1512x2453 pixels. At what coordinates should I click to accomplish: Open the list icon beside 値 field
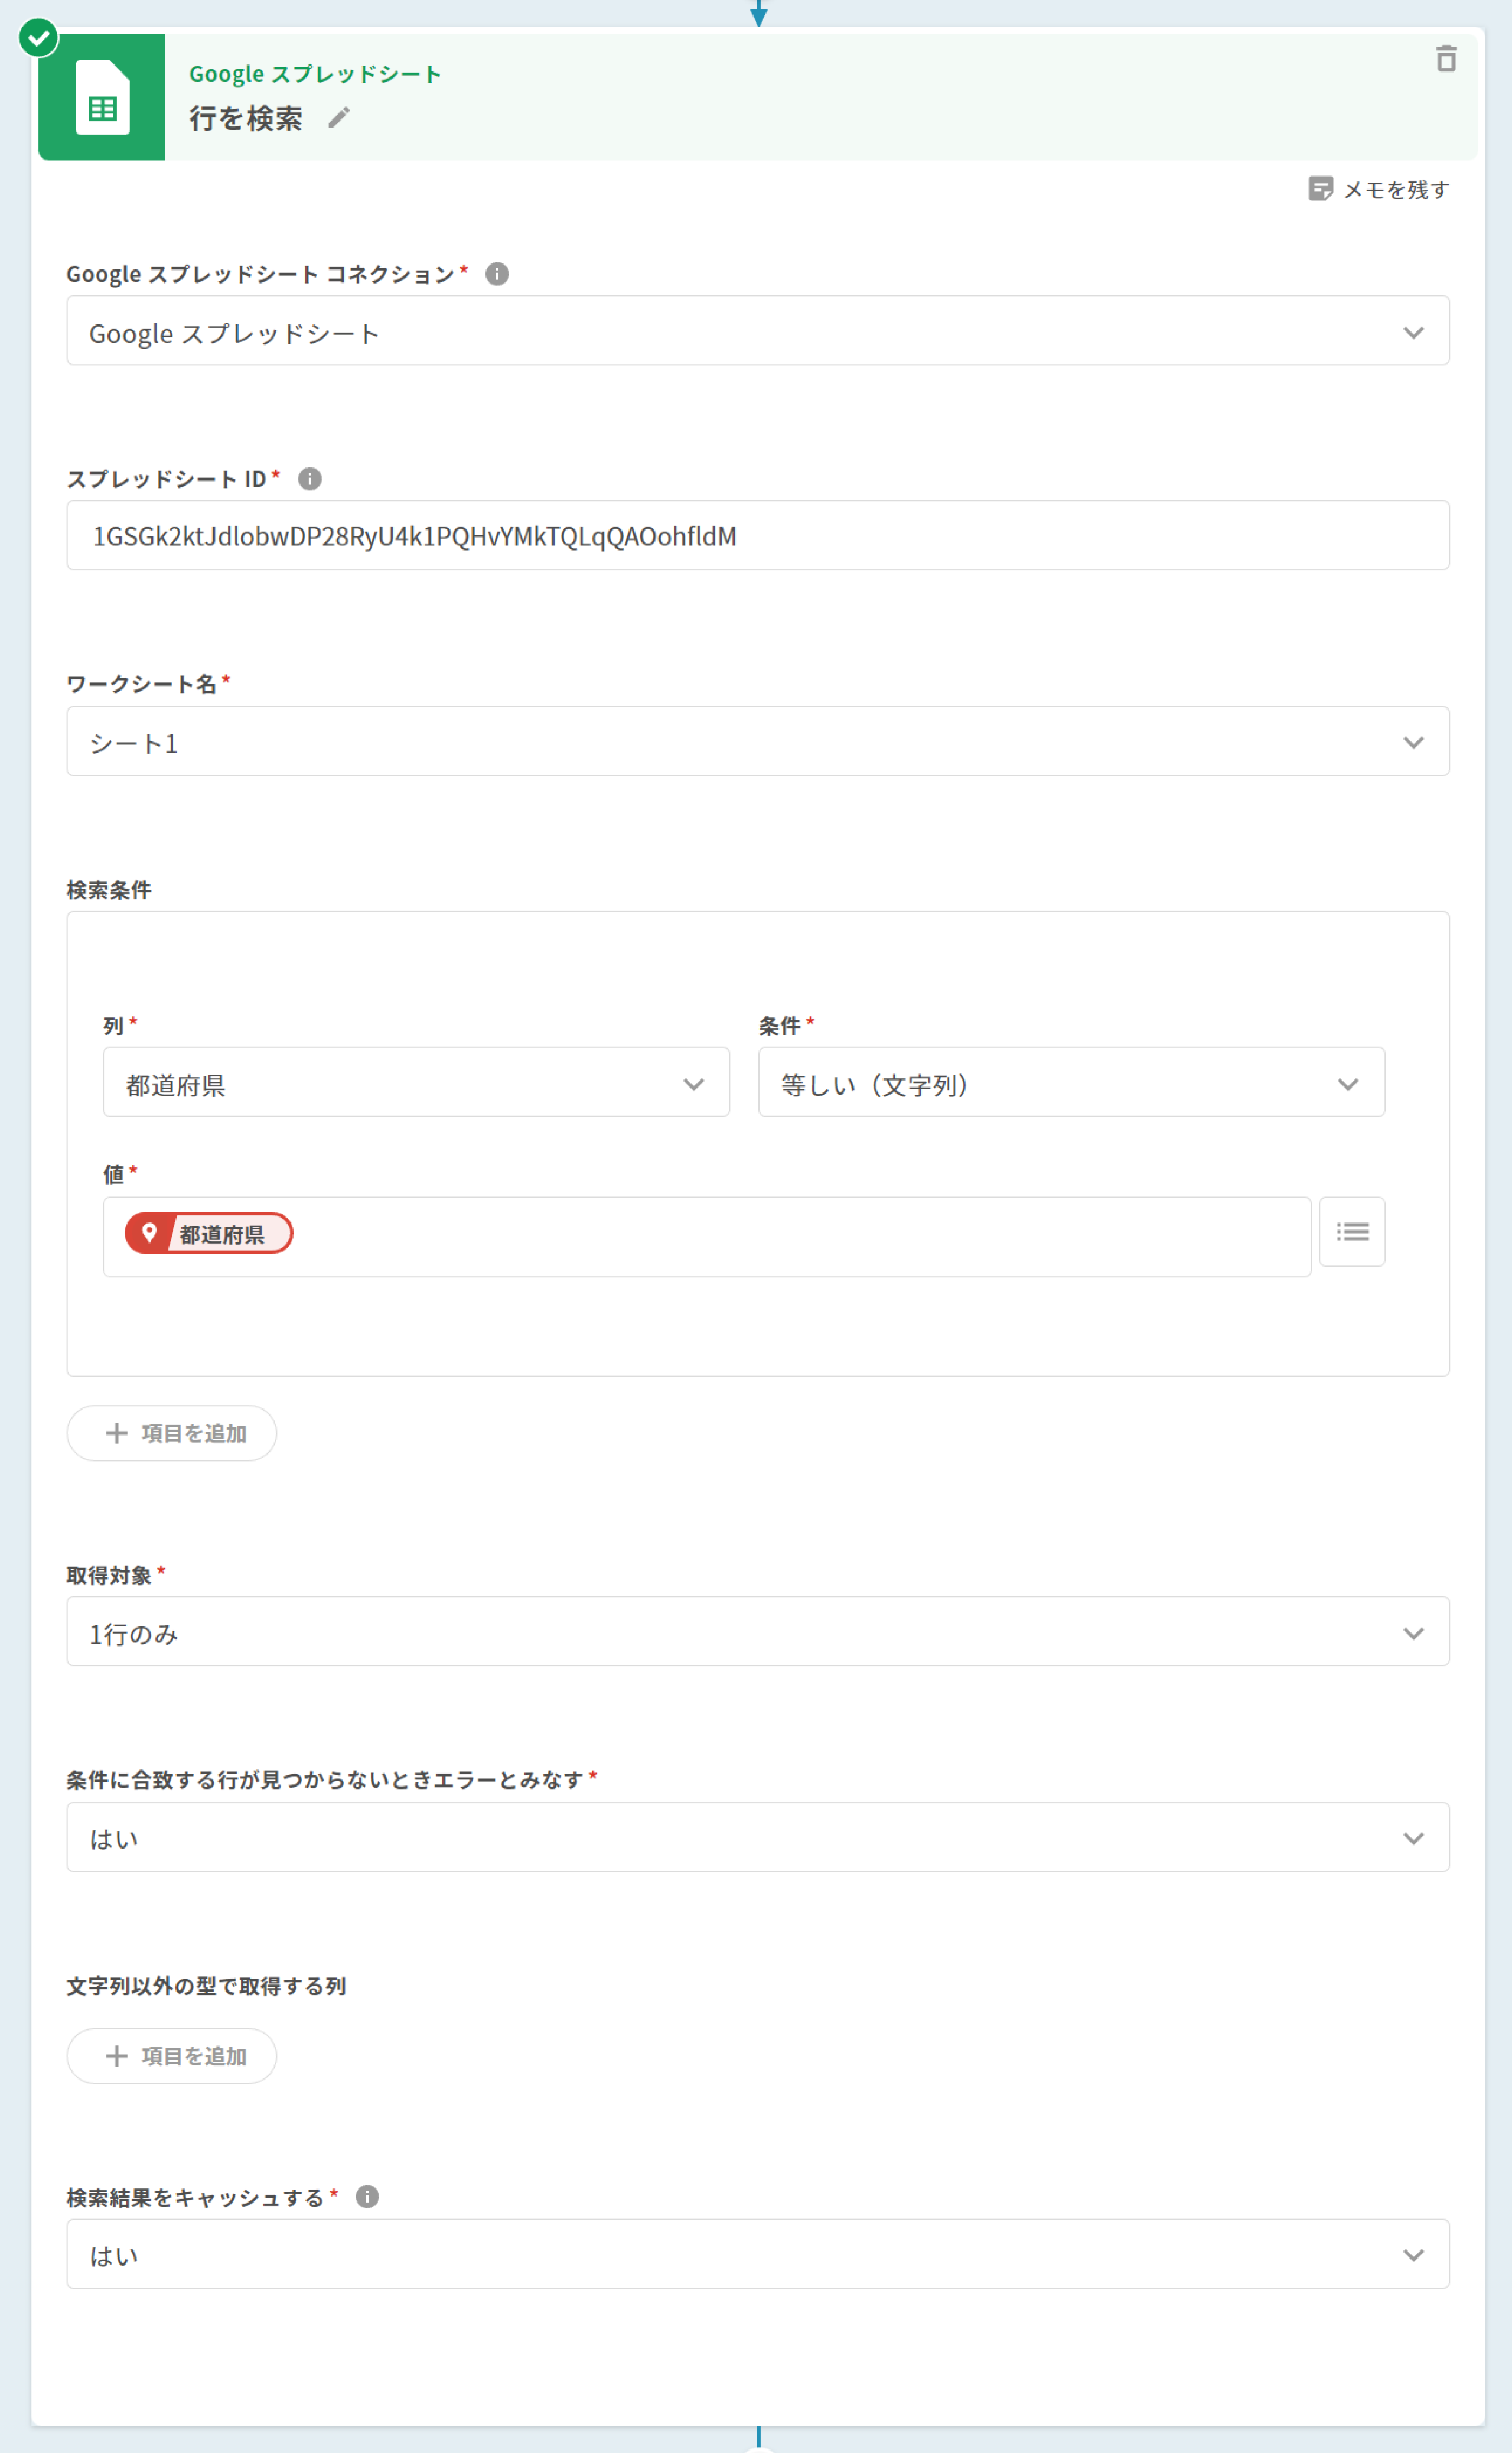point(1351,1232)
